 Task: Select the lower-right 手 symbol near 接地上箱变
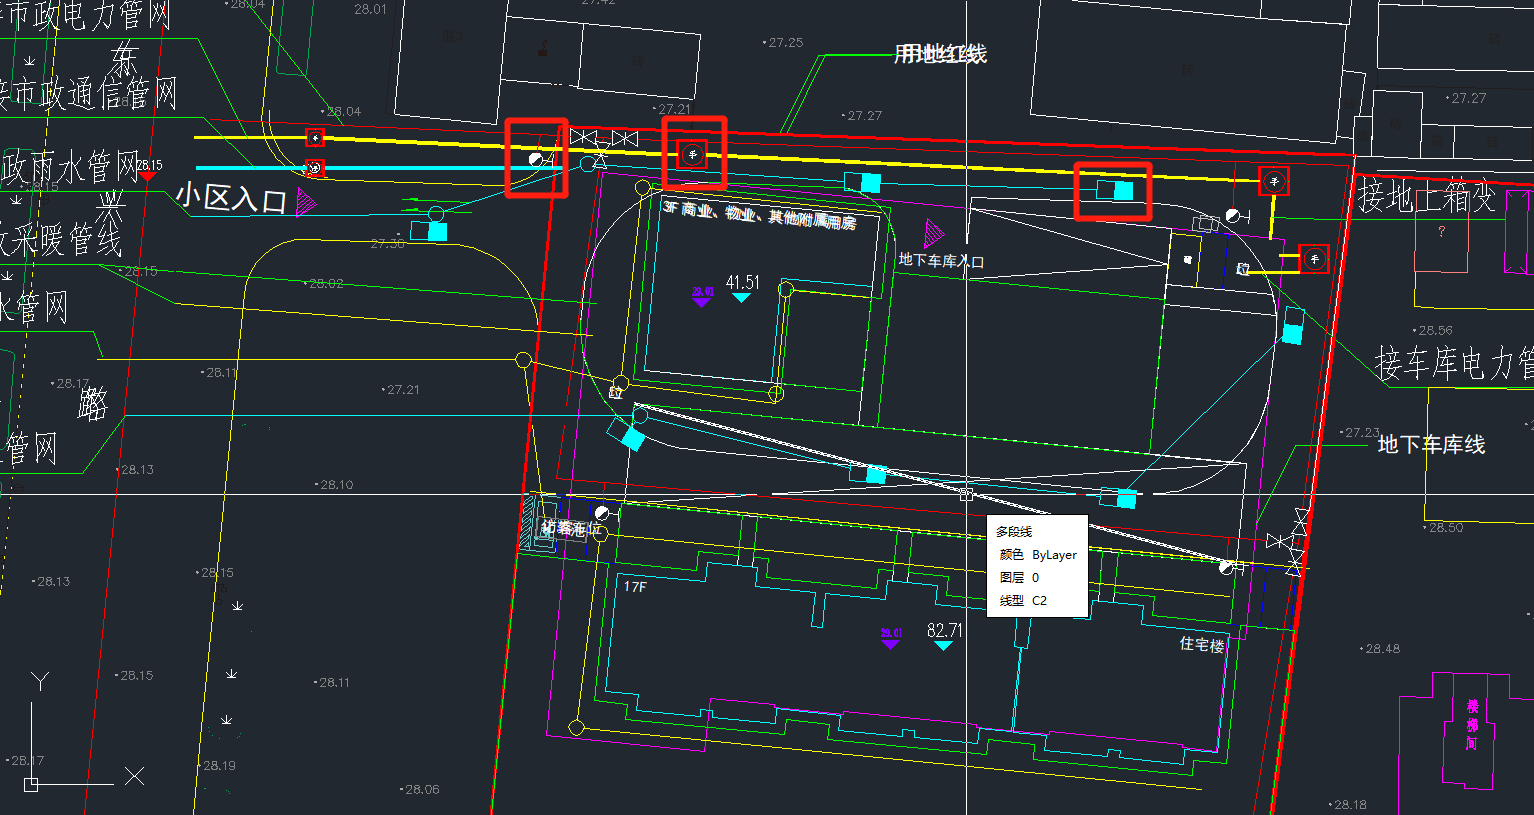pos(1314,258)
